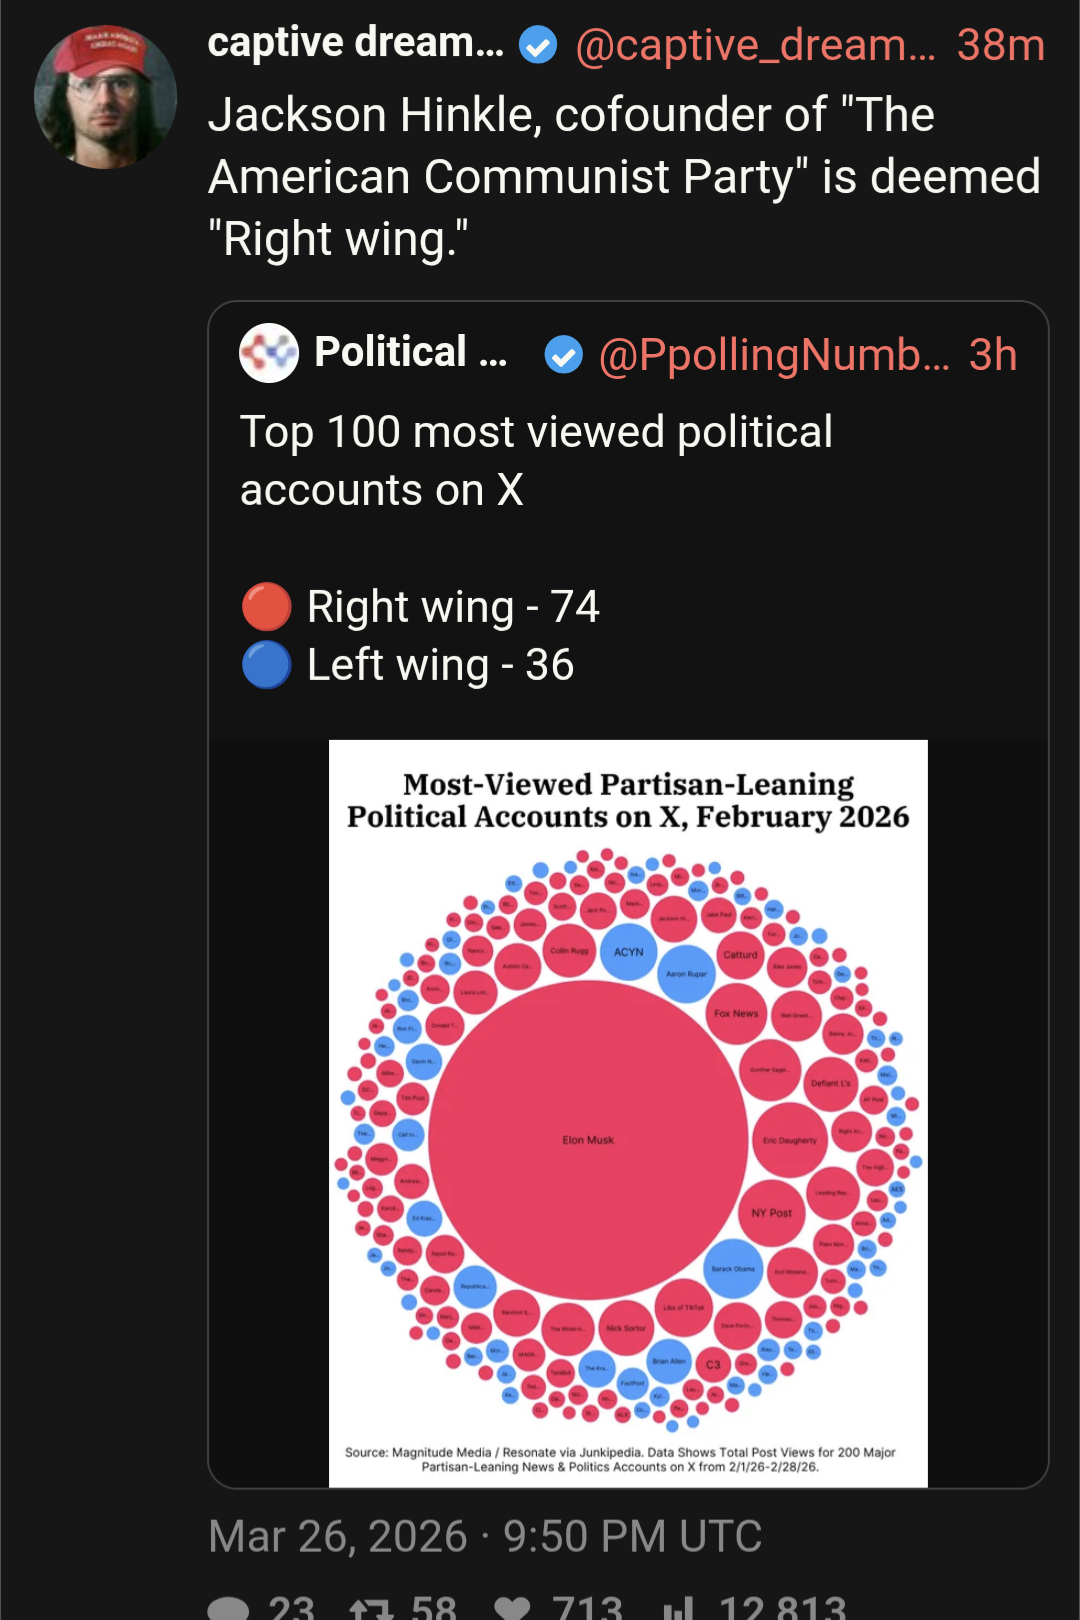This screenshot has height=1620, width=1080.
Task: Click the captive dream display name
Action: (x=355, y=43)
